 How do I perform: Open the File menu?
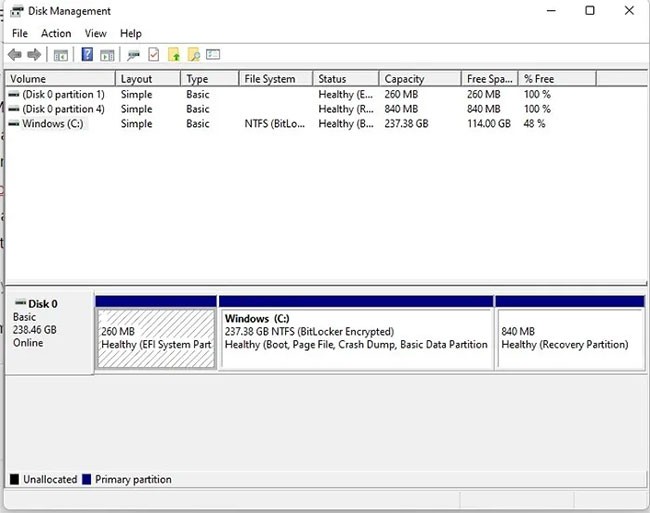pos(20,33)
